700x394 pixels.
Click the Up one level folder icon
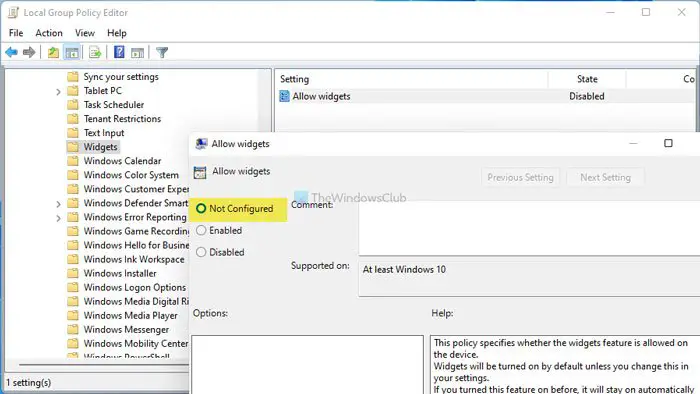point(53,53)
